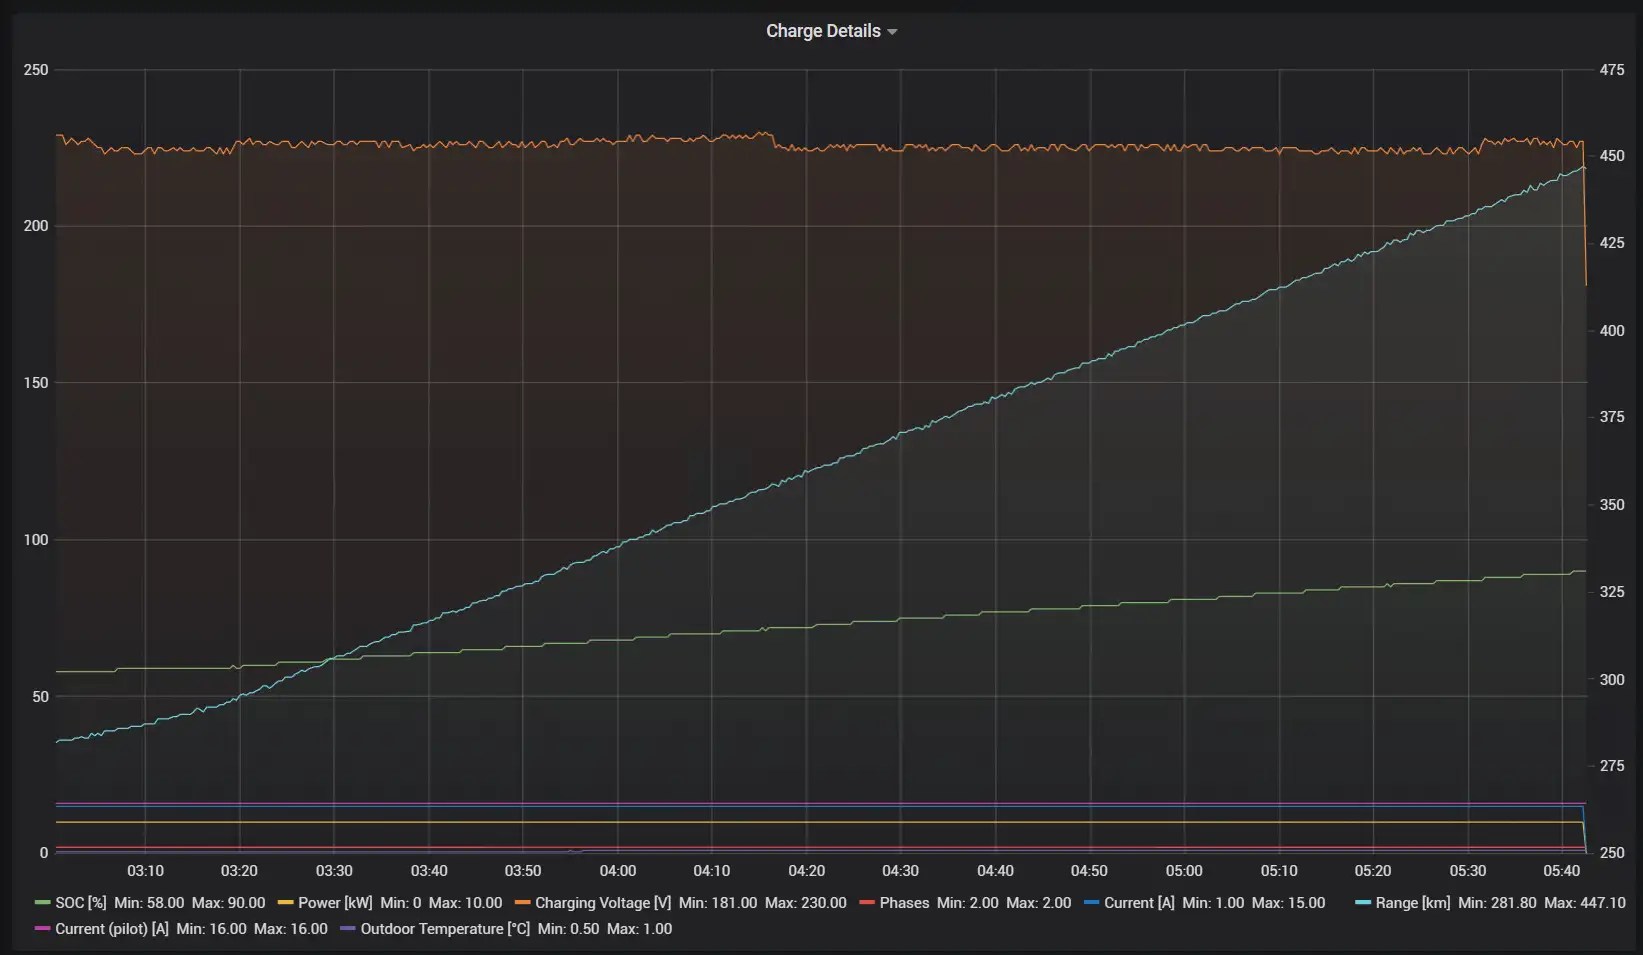Click the dropdown caret beside Charge Details title
The width and height of the screenshot is (1643, 955).
coord(893,31)
